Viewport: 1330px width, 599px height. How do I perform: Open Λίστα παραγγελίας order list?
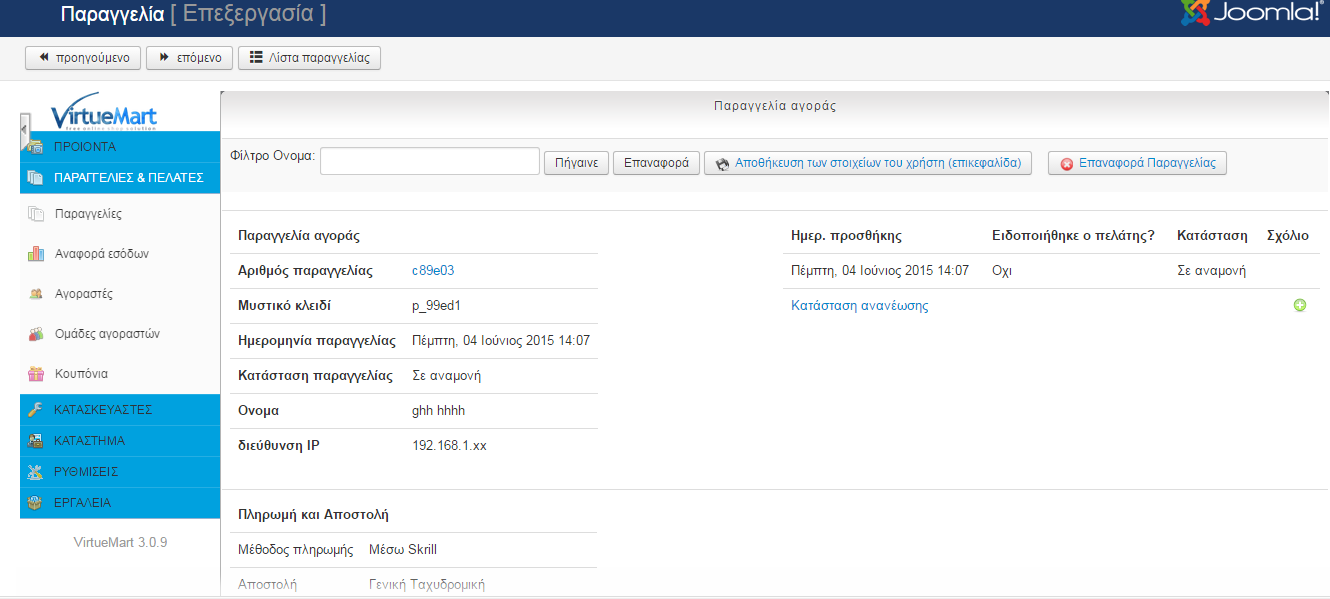[x=309, y=58]
